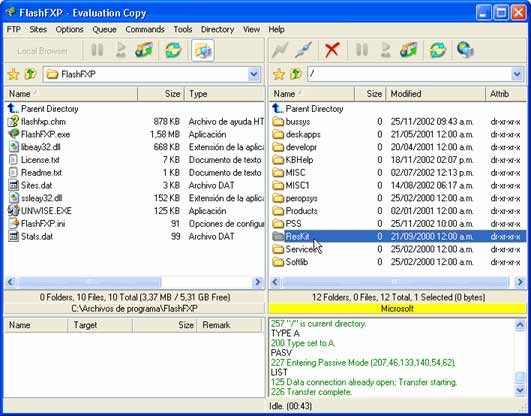Toggle the switch-to-local-browser computer icon

pos(203,50)
